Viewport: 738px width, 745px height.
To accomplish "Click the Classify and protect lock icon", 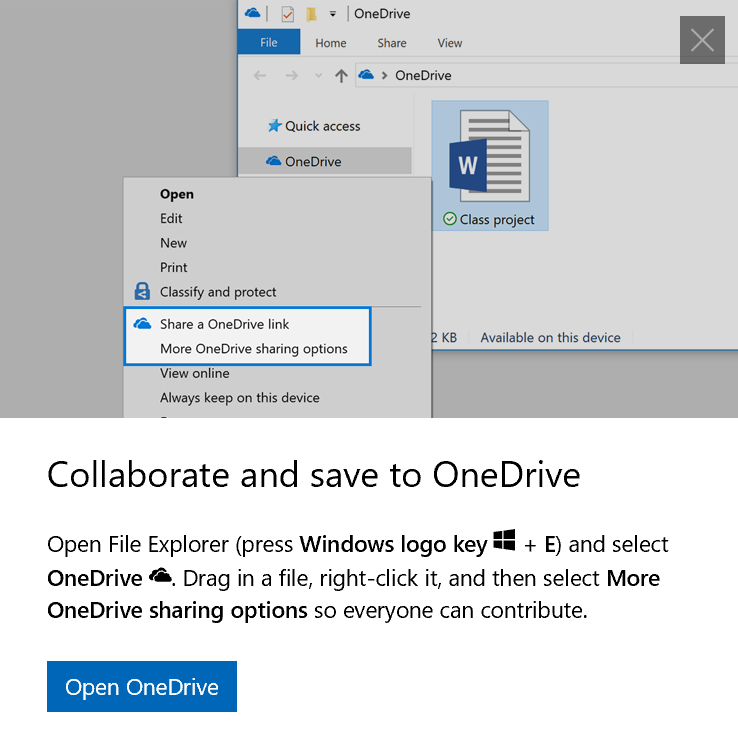I will pos(142,291).
